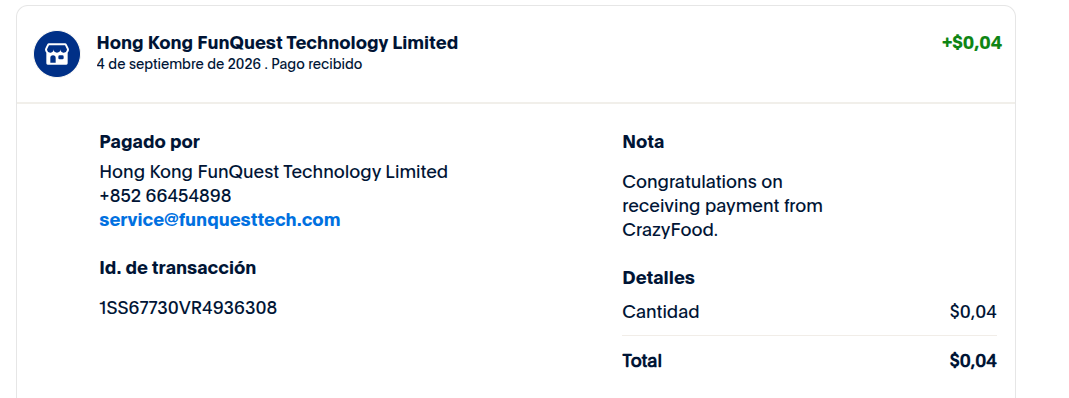Select the payer name under Pagado por
The image size is (1069, 398).
pos(273,172)
